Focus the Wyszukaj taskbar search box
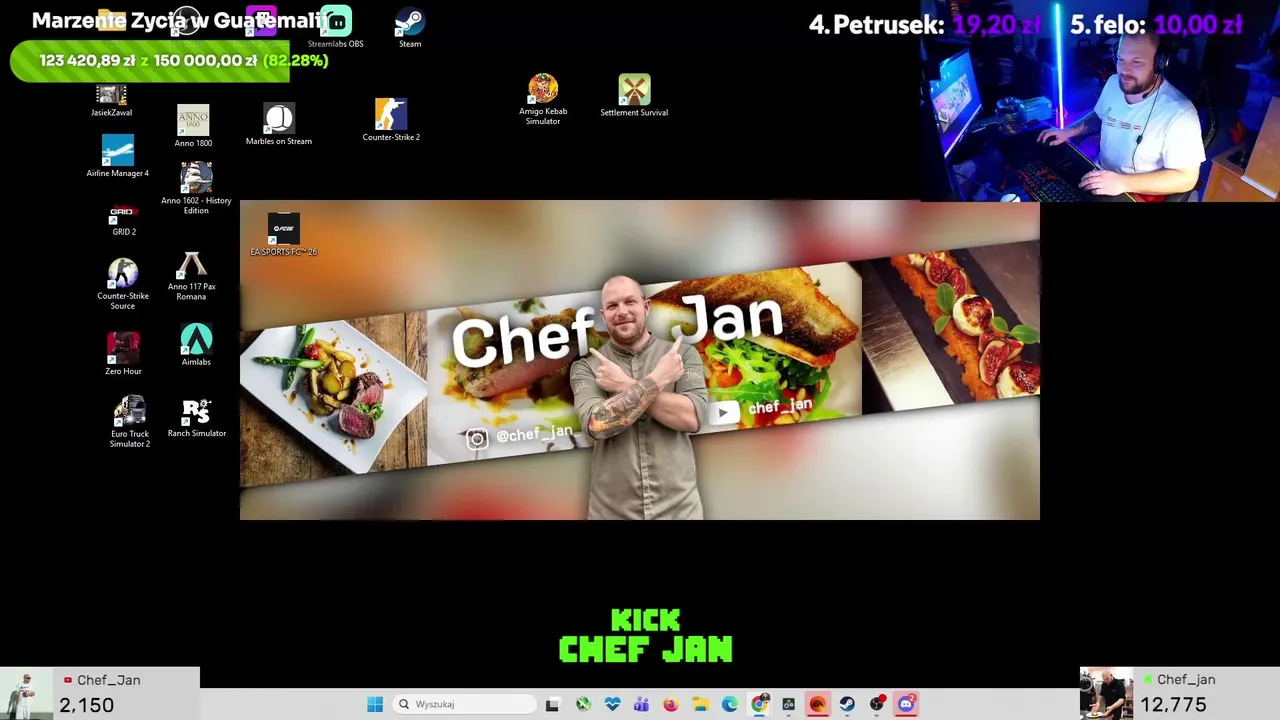This screenshot has height=720, width=1280. (465, 704)
